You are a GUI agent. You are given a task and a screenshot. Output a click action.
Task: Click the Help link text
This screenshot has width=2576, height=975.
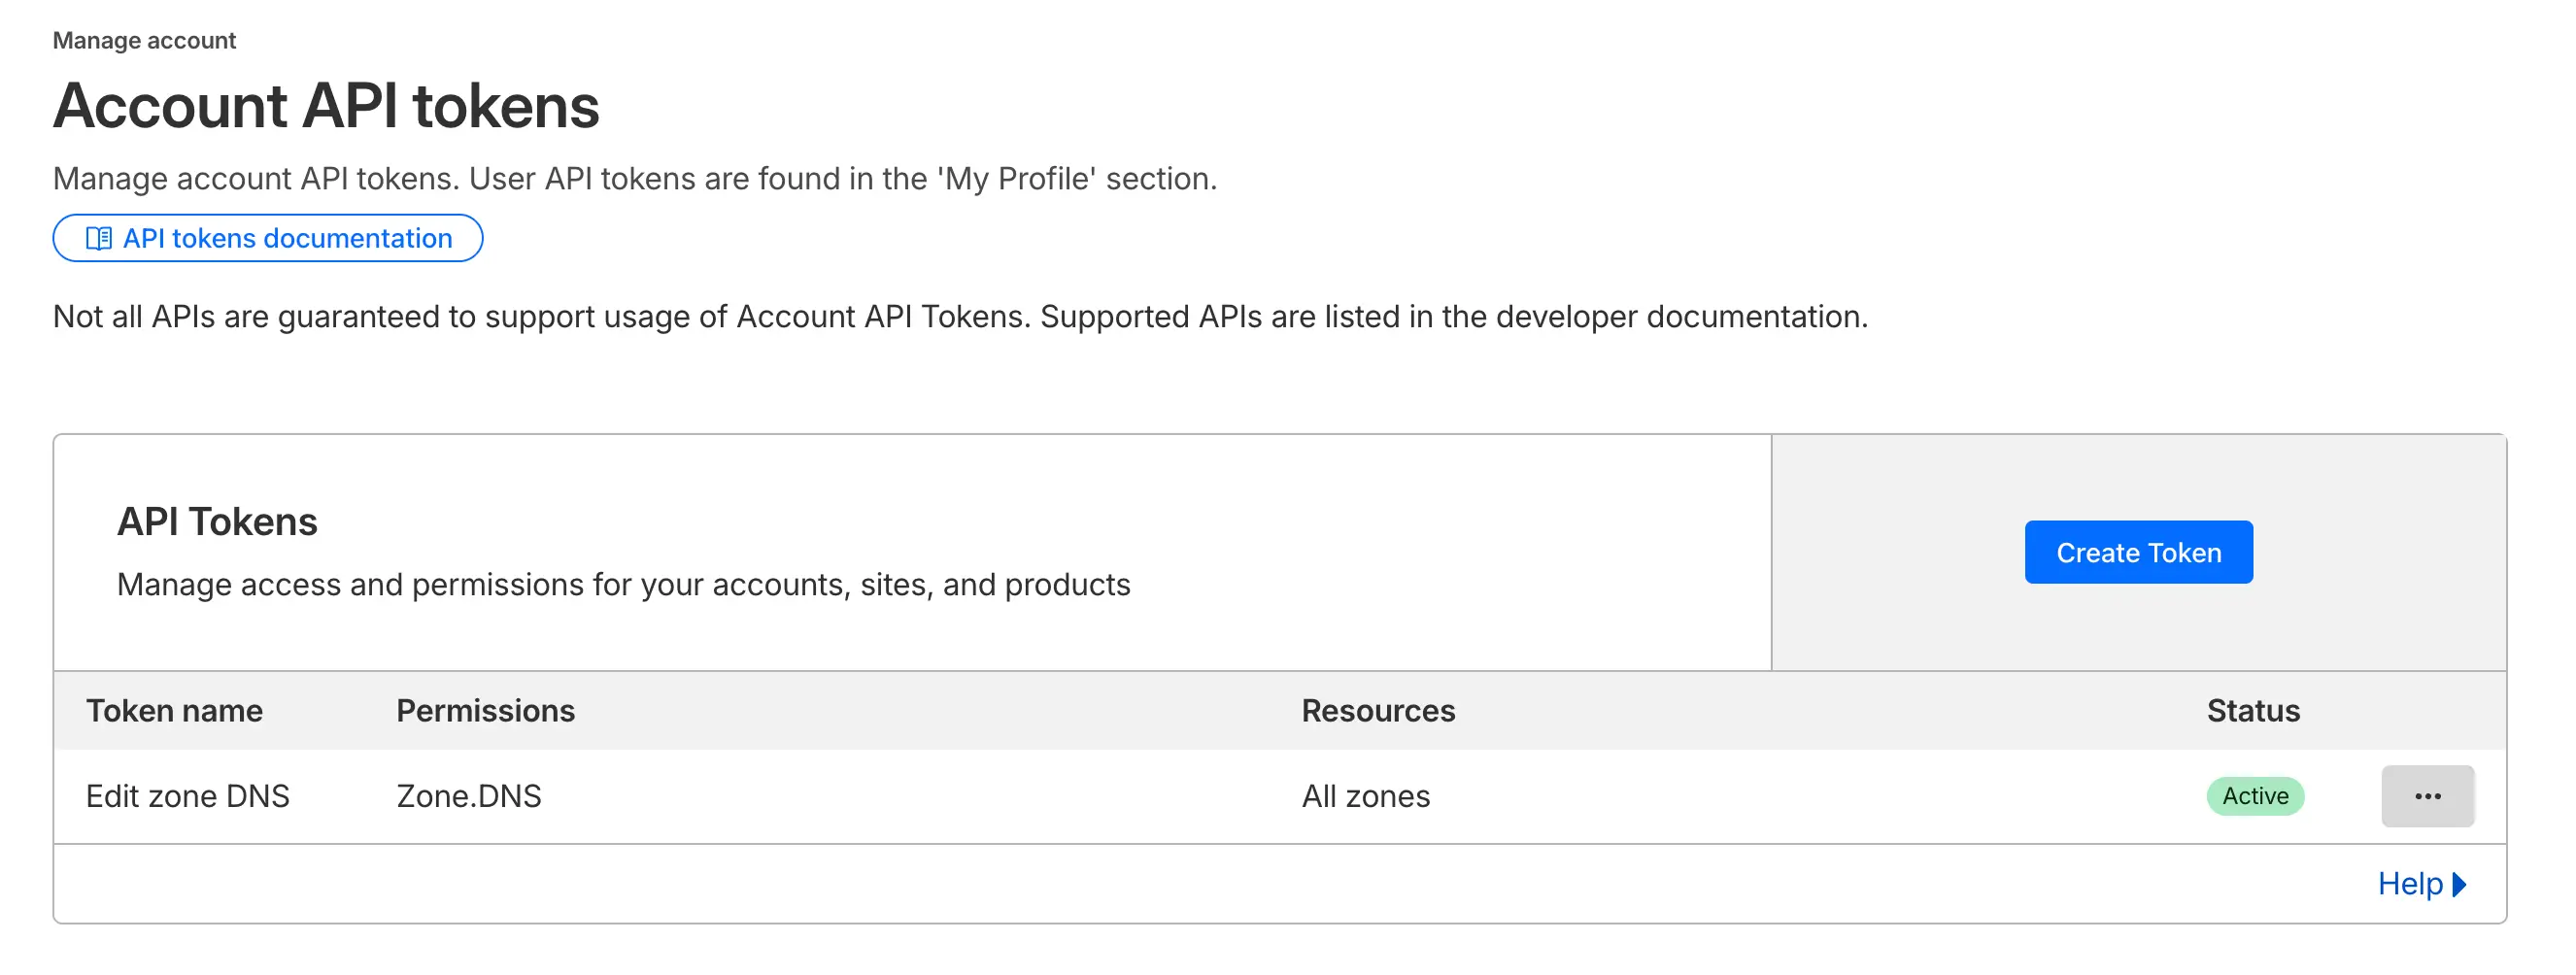pyautogui.click(x=2409, y=883)
